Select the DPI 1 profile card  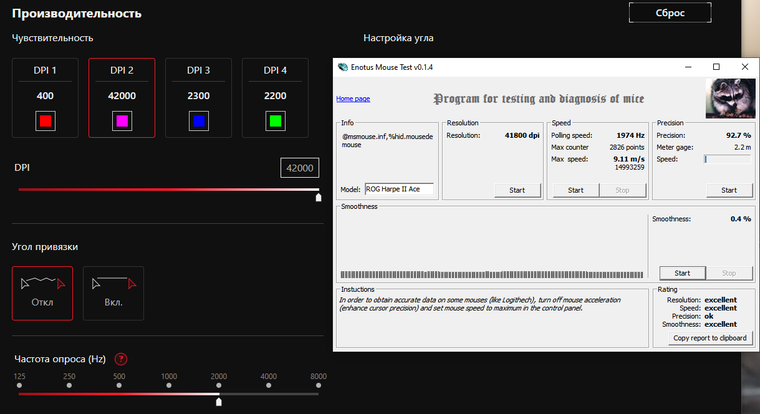(45, 98)
